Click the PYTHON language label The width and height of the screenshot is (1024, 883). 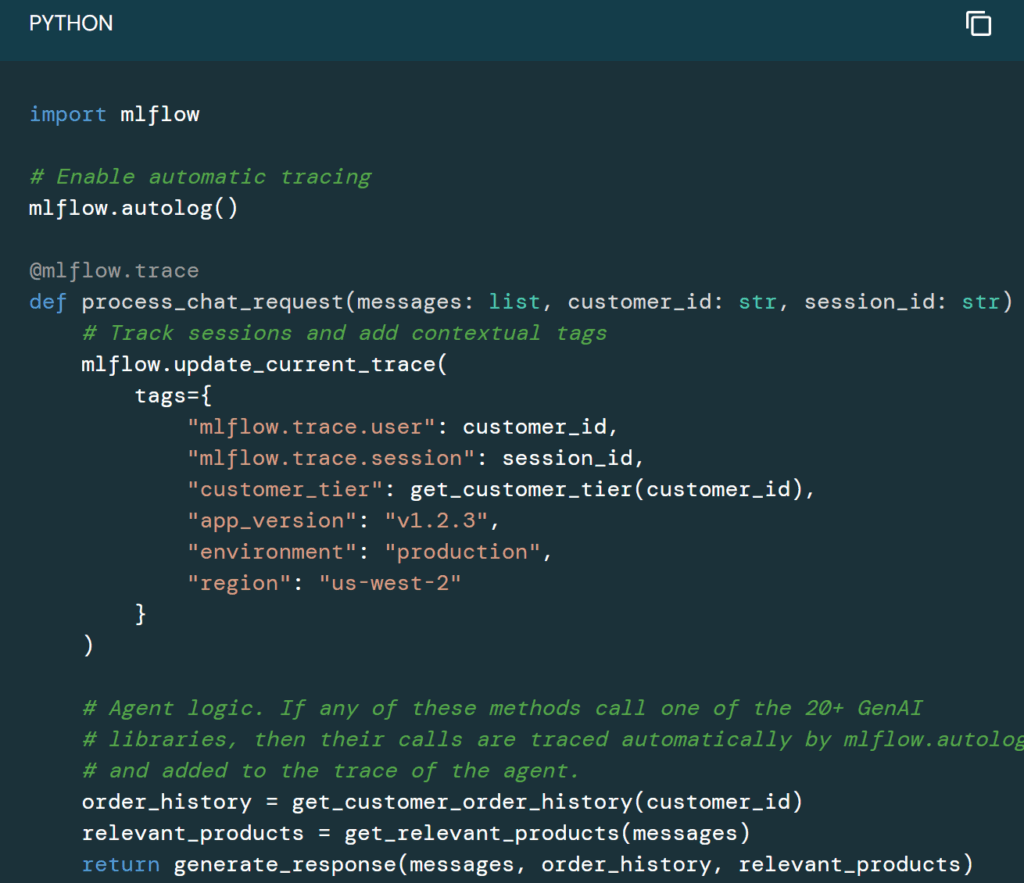tap(71, 23)
